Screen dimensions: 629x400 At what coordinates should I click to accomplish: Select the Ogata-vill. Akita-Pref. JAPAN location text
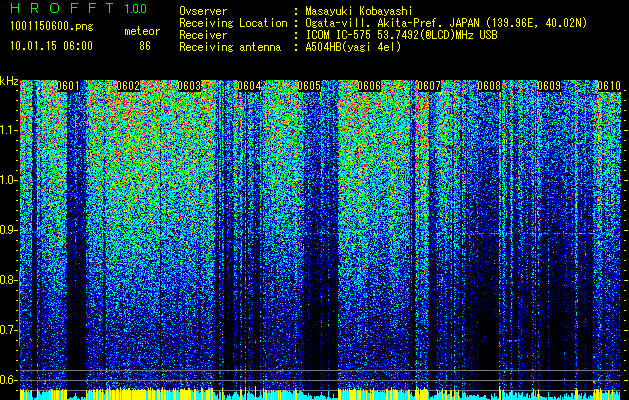click(x=446, y=23)
